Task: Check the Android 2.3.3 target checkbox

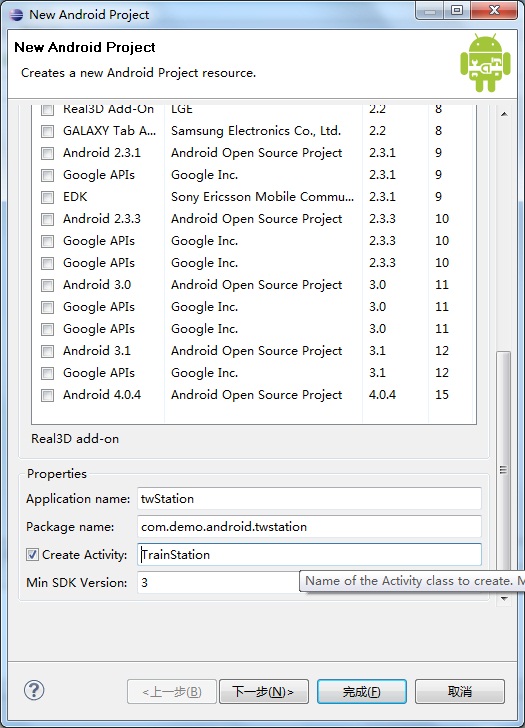Action: [x=47, y=219]
